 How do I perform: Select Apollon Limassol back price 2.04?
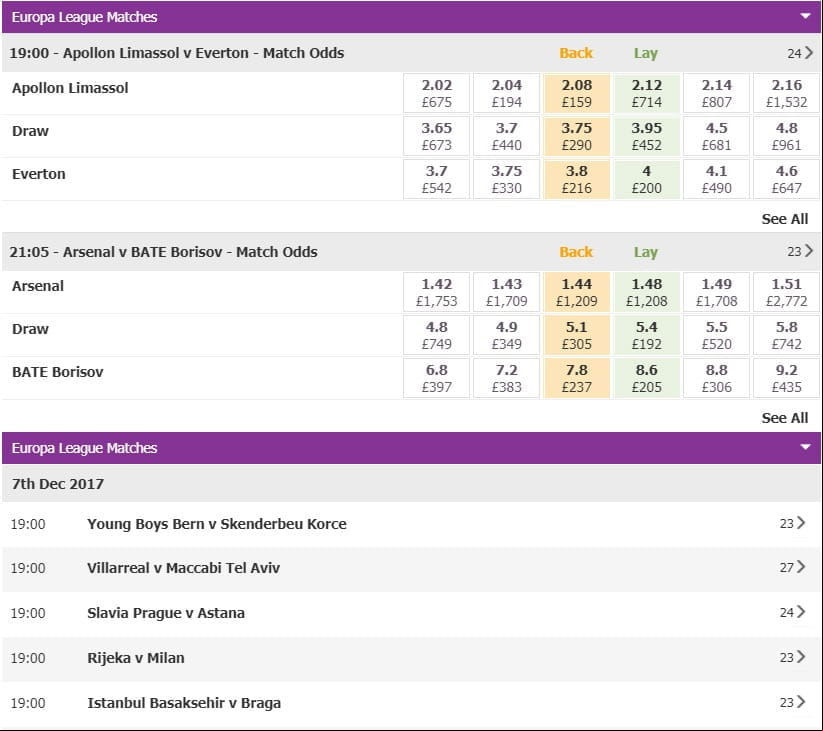point(507,93)
